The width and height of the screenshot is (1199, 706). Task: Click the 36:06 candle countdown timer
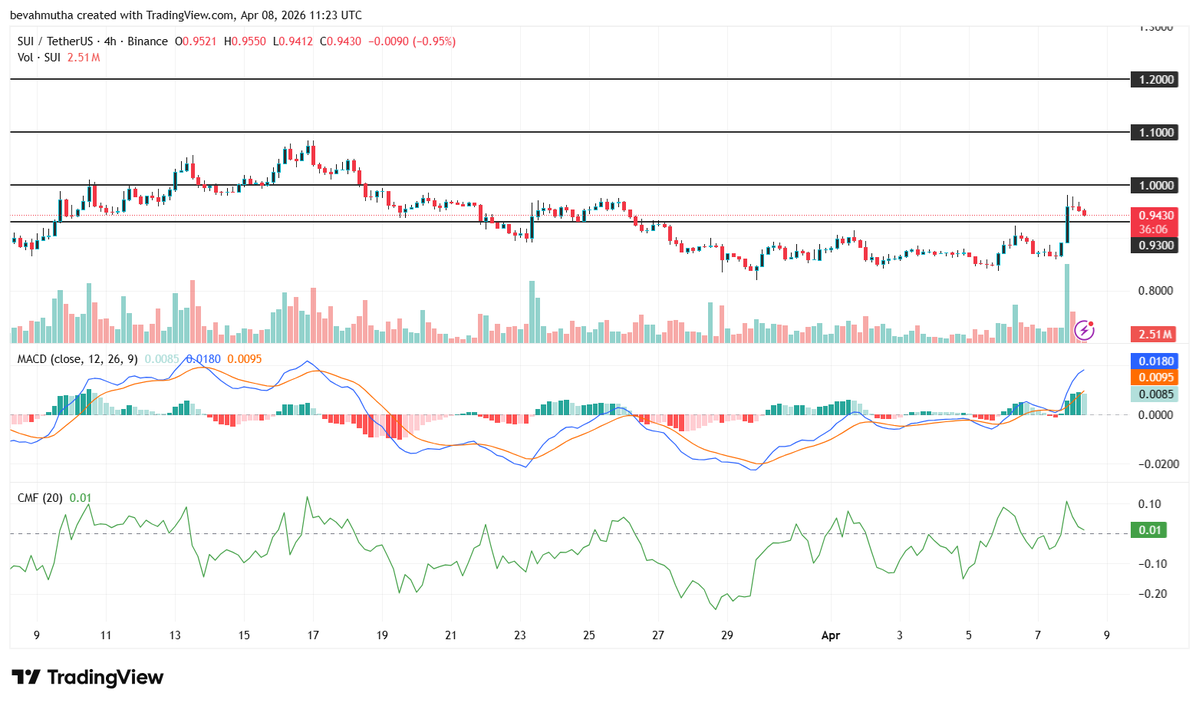1152,229
